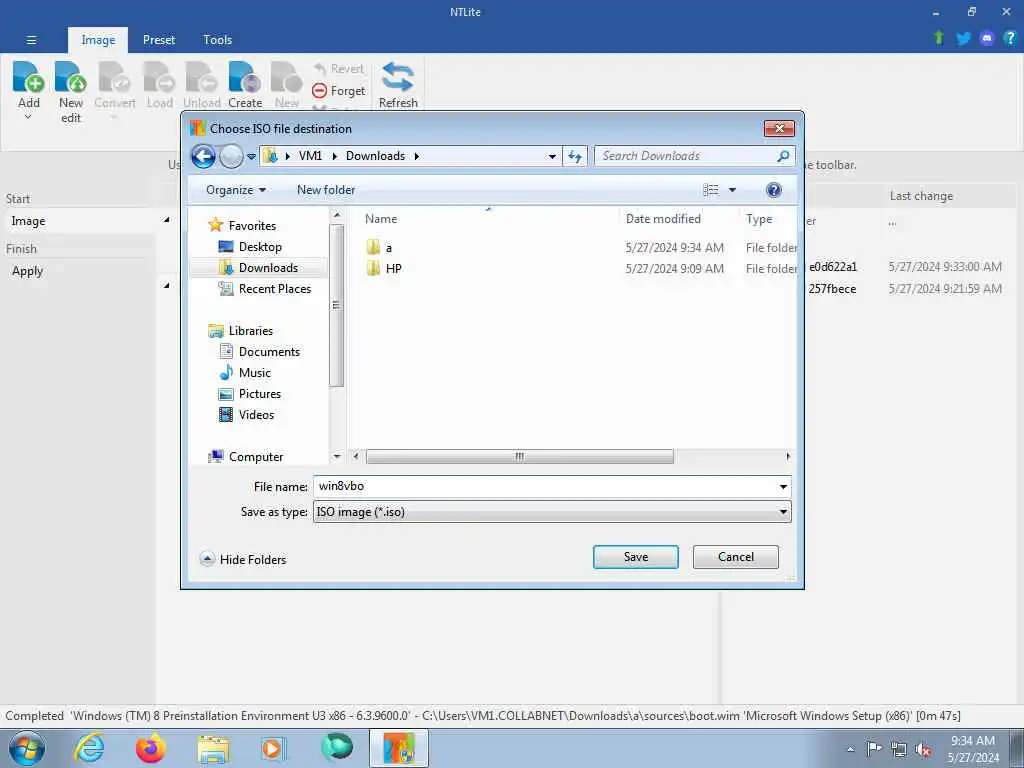
Task: Select Music library in navigation pane
Action: pyautogui.click(x=245, y=373)
